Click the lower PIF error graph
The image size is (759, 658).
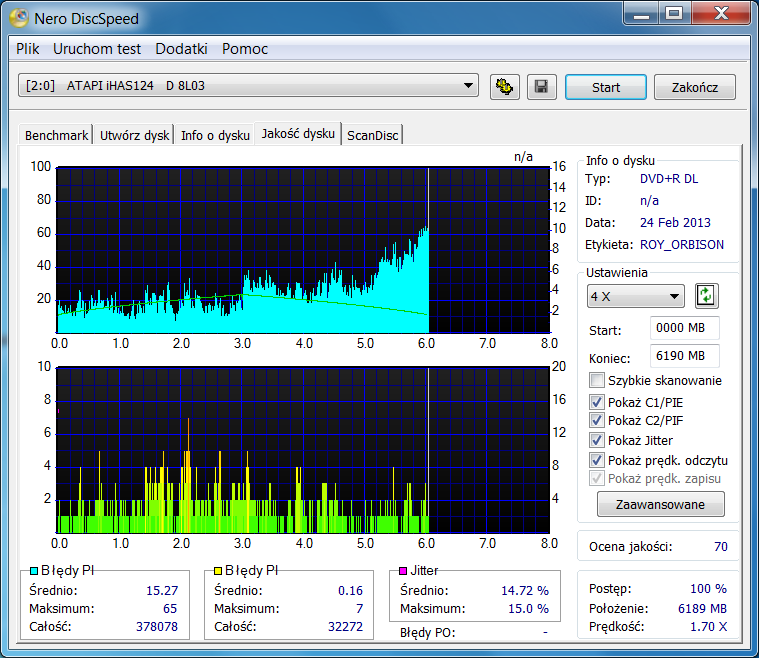point(304,450)
